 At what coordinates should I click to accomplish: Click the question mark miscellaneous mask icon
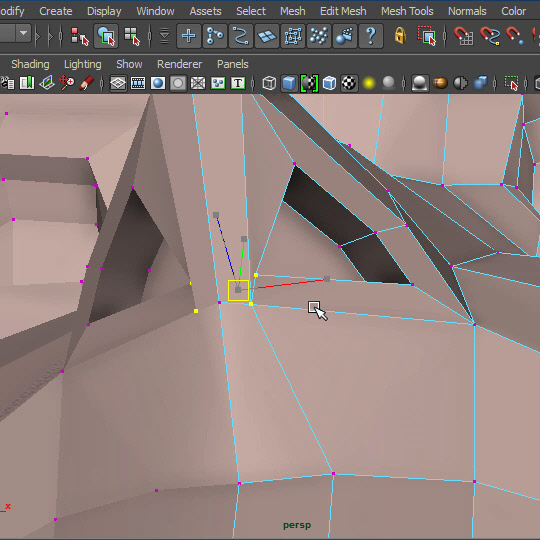click(x=371, y=36)
